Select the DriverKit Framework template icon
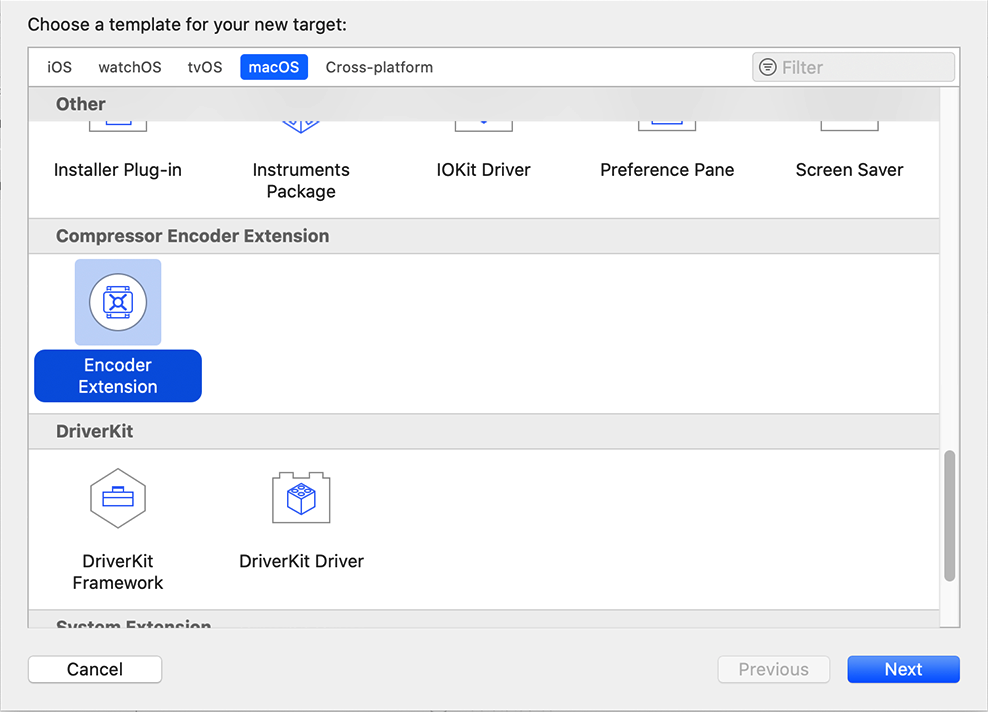Image resolution: width=988 pixels, height=712 pixels. pos(117,498)
